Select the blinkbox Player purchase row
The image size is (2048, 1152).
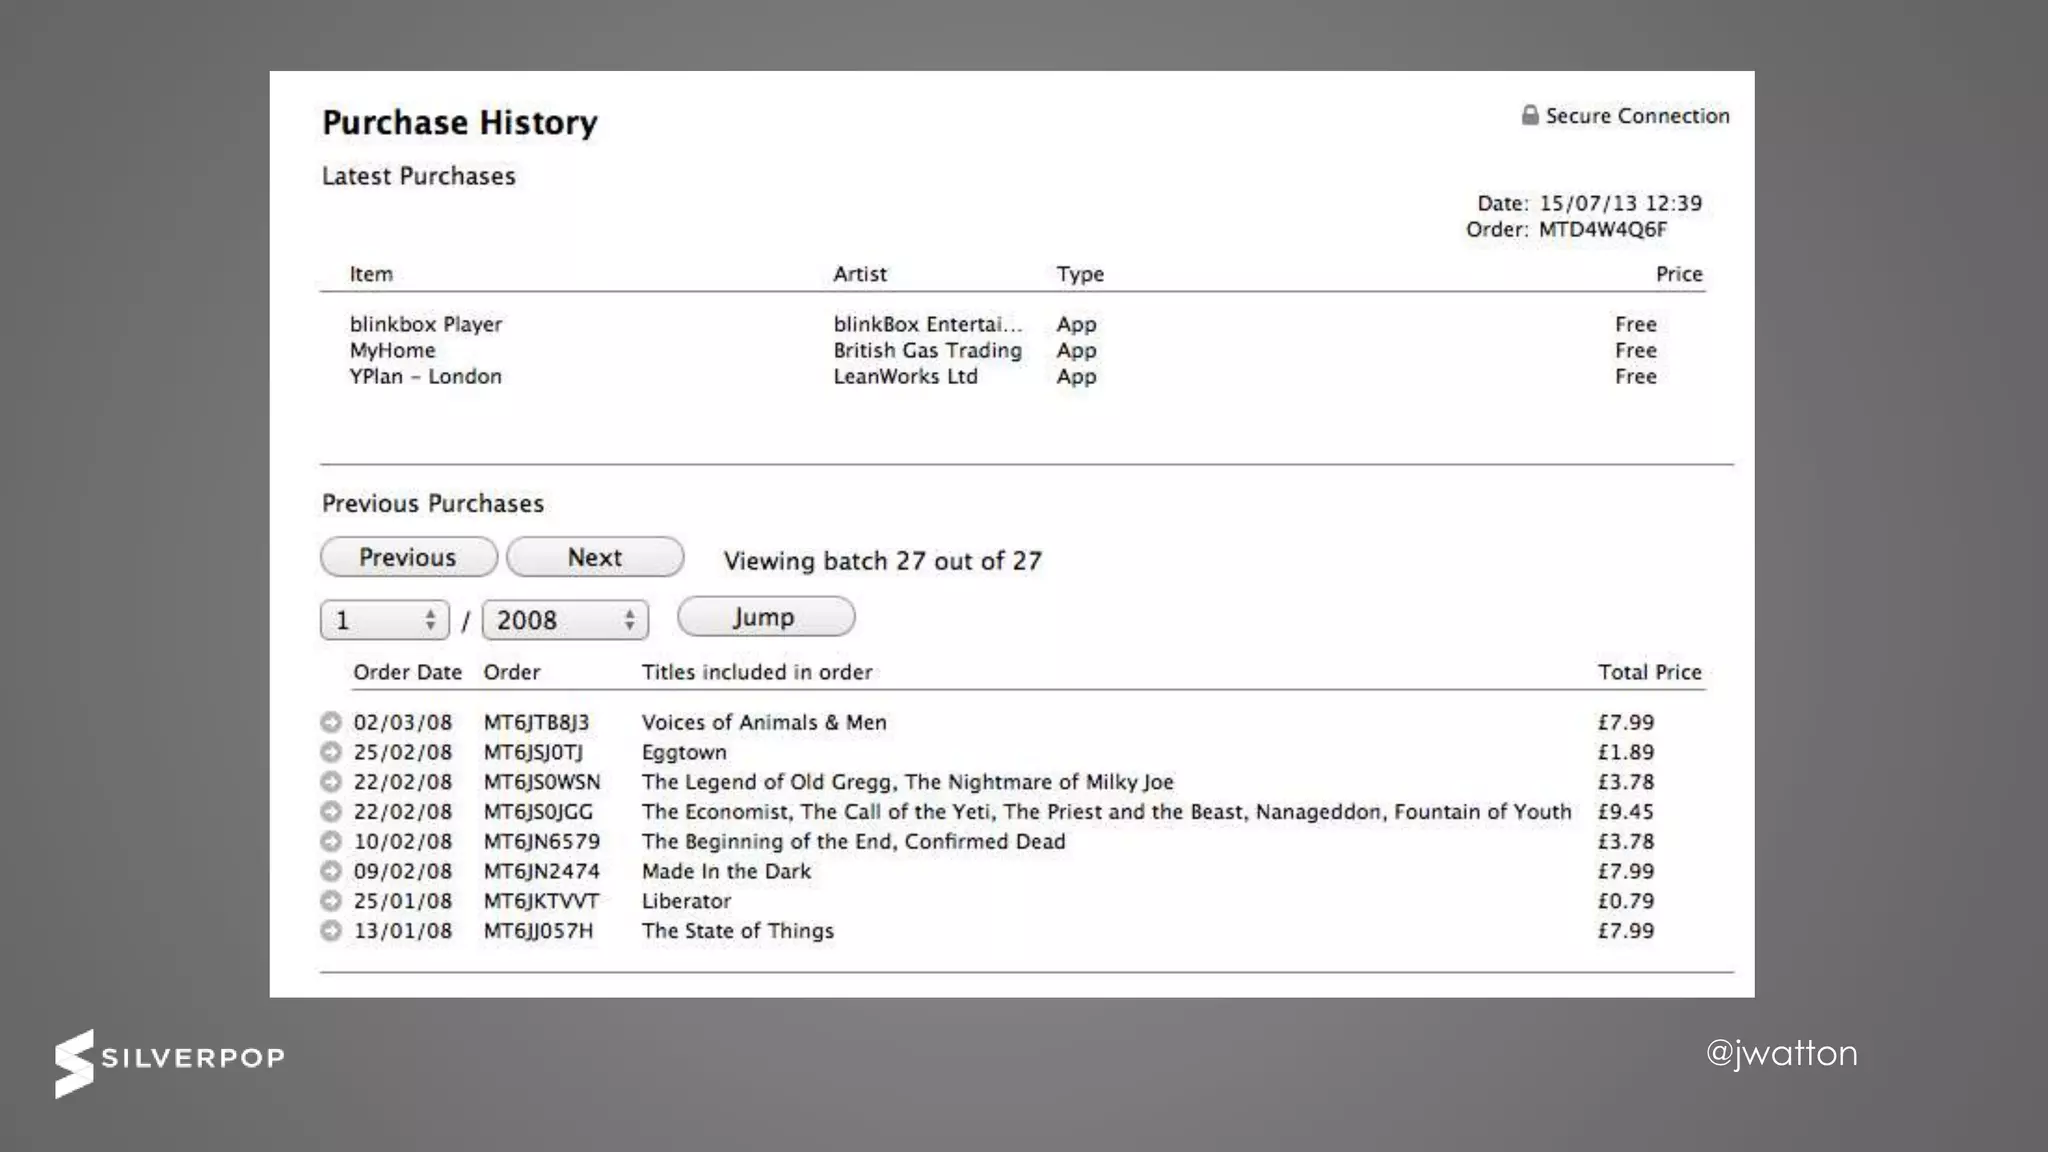(426, 324)
